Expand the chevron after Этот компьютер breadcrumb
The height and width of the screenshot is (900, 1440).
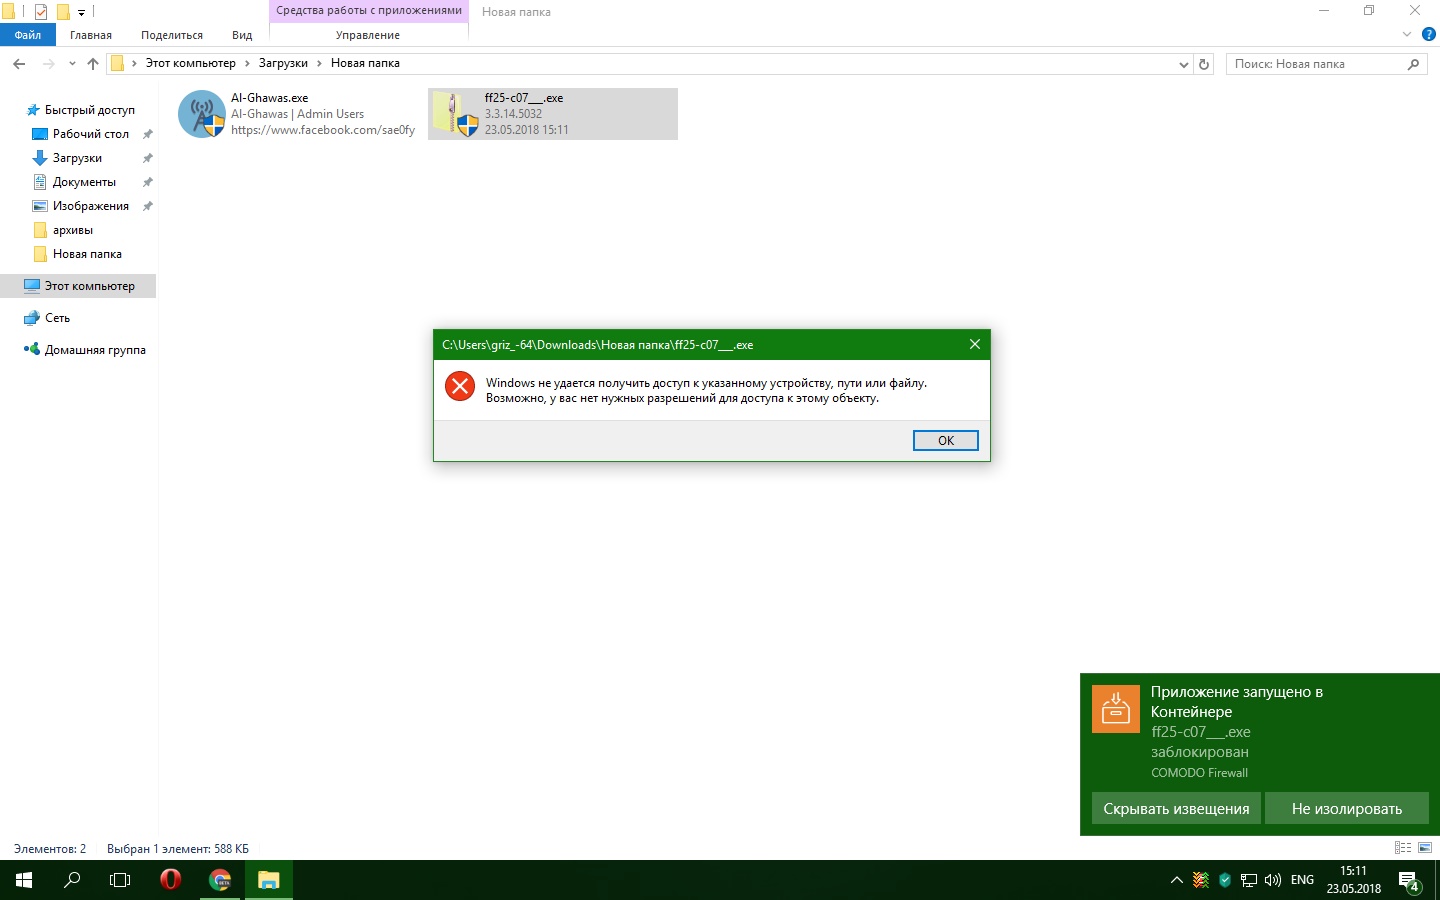(247, 63)
